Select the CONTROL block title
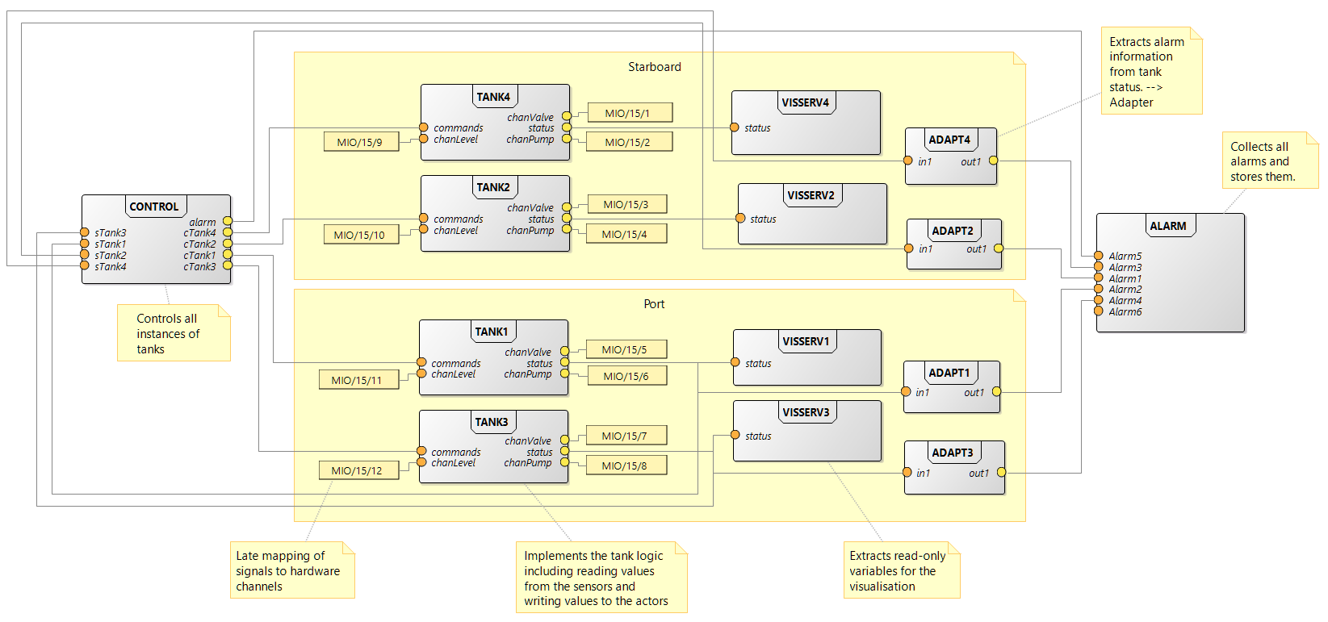The width and height of the screenshot is (1328, 622). [x=154, y=207]
